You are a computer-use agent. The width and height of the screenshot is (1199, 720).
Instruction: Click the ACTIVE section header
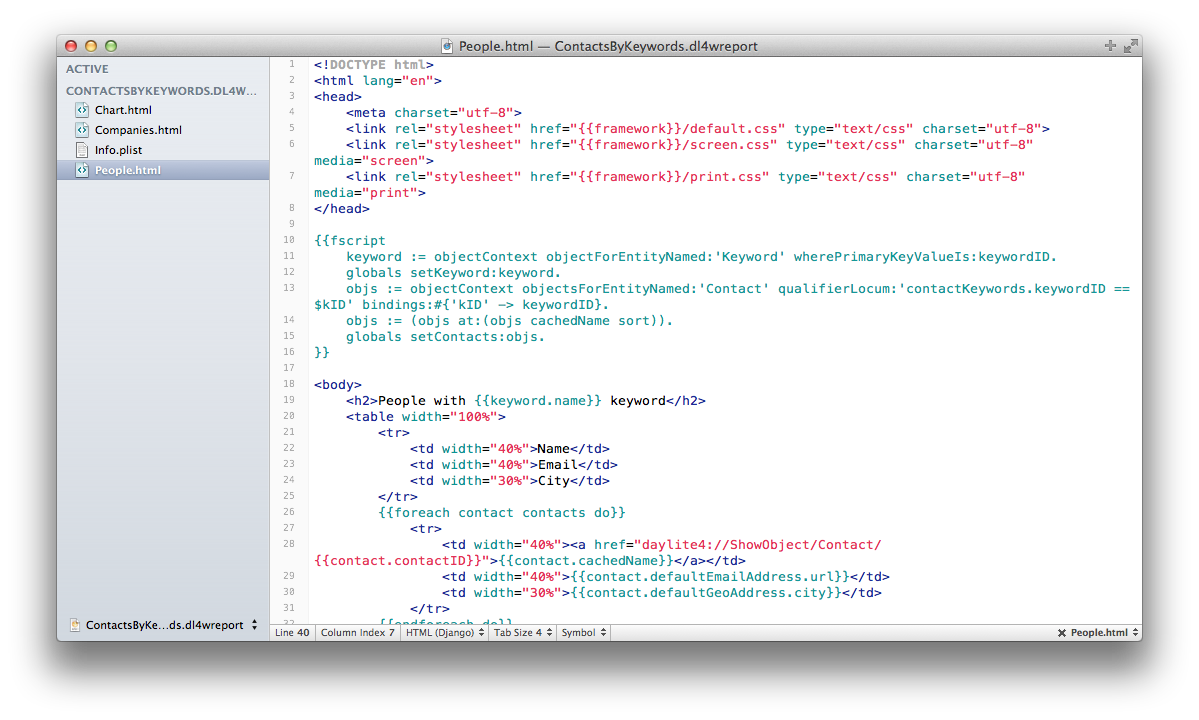[87, 69]
